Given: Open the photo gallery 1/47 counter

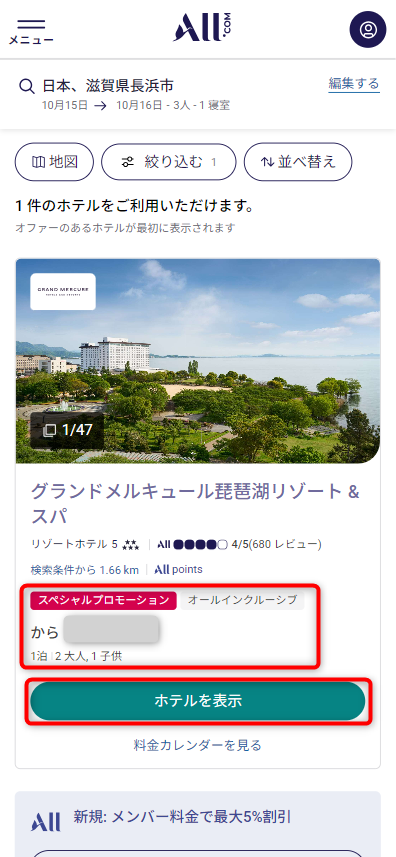Looking at the screenshot, I should click(67, 430).
